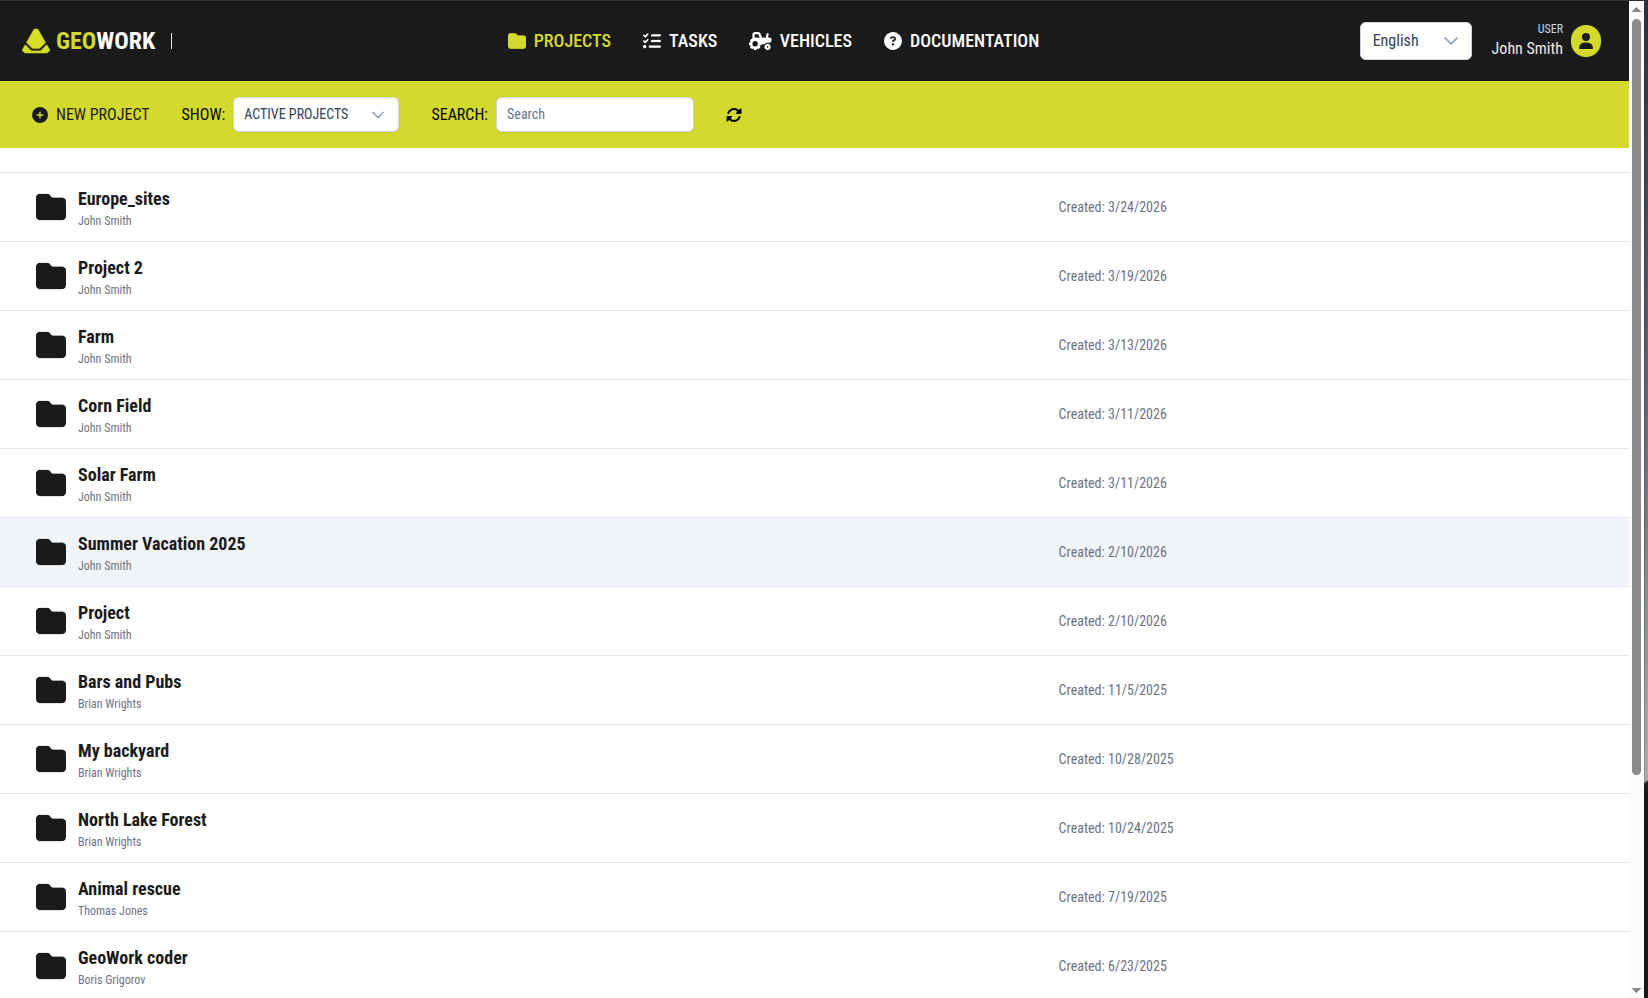Viewport: 1648px width, 998px height.
Task: Click folder icon for North Lake Forest
Action: (51, 828)
